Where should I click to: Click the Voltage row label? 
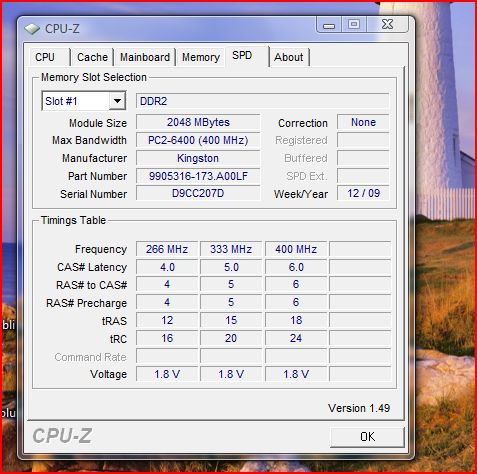click(x=108, y=374)
